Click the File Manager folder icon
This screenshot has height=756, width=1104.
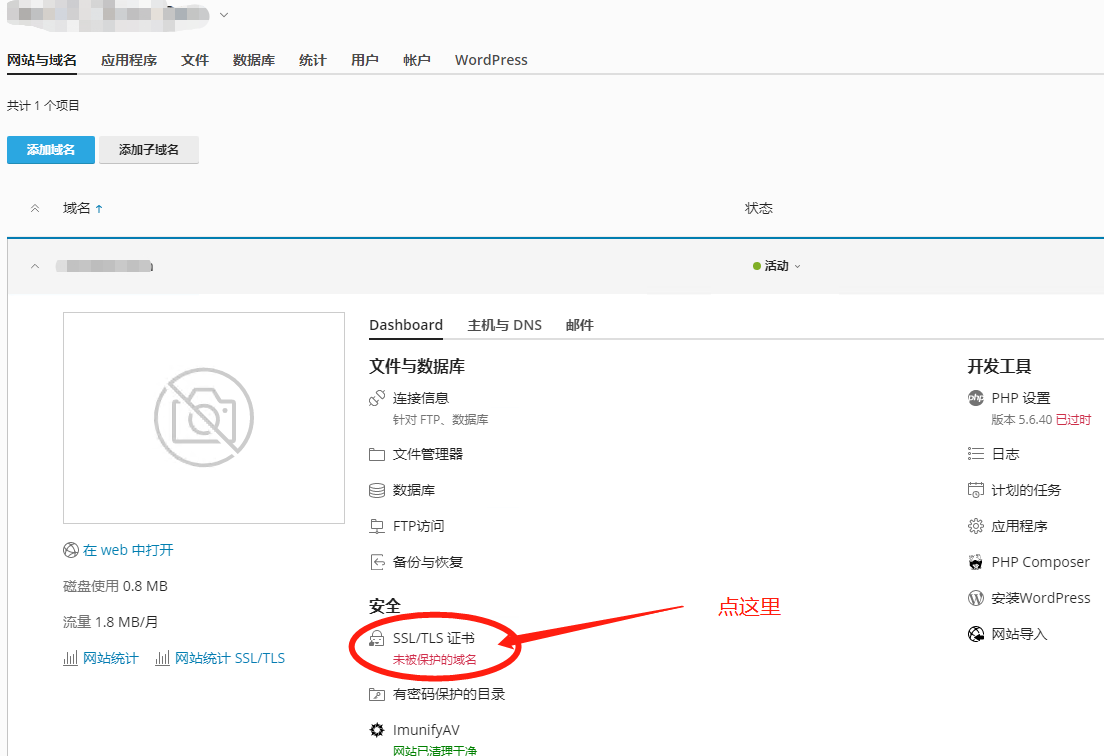[377, 455]
